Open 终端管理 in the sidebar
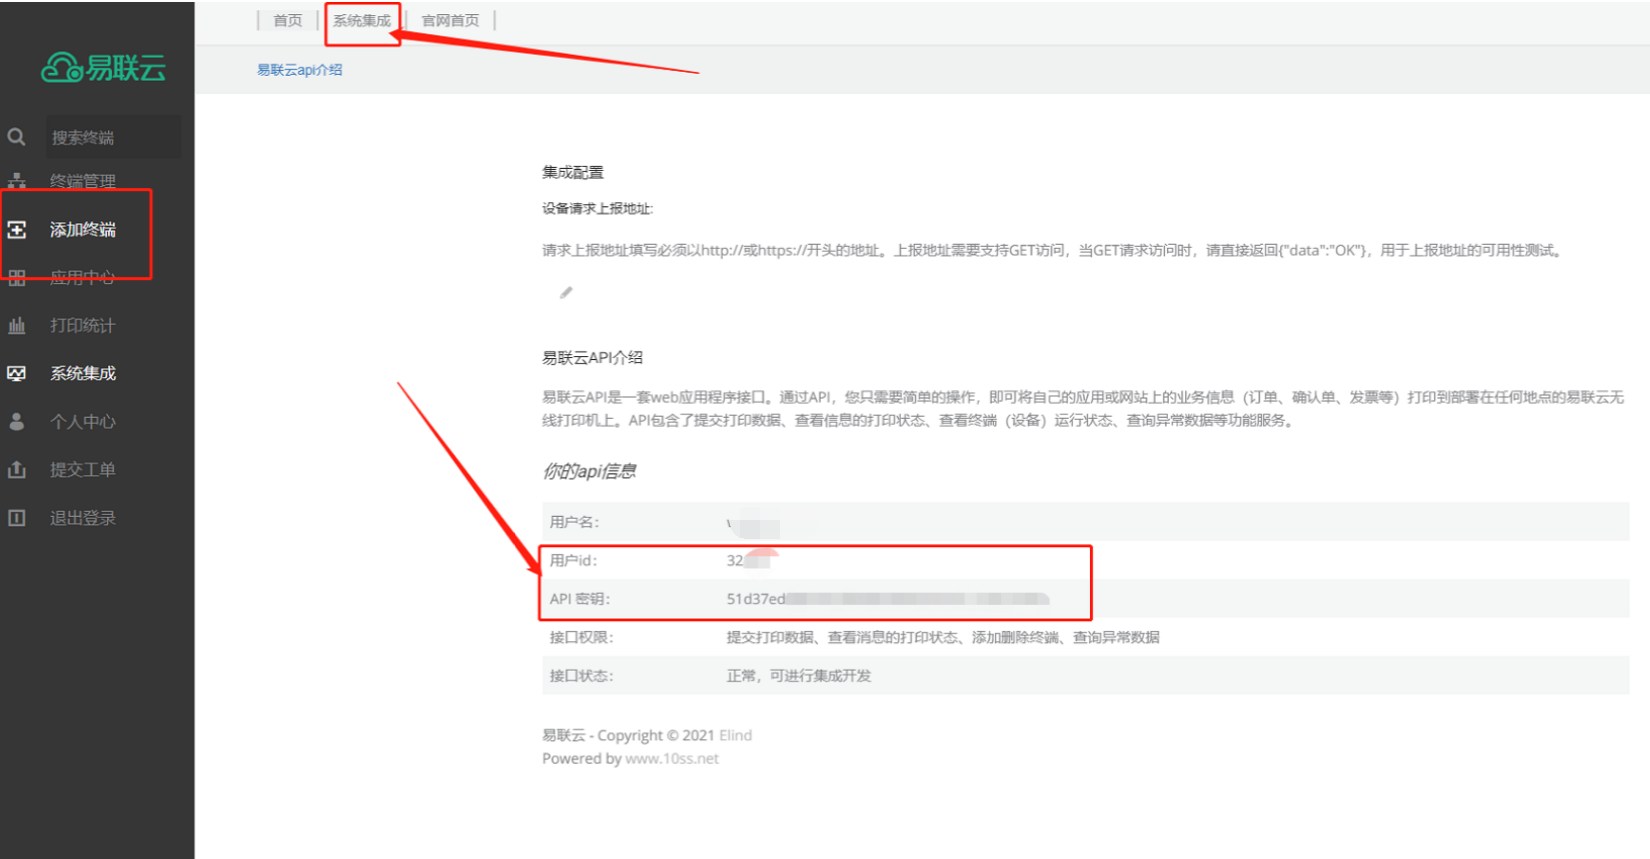Image resolution: width=1650 pixels, height=859 pixels. tap(83, 181)
